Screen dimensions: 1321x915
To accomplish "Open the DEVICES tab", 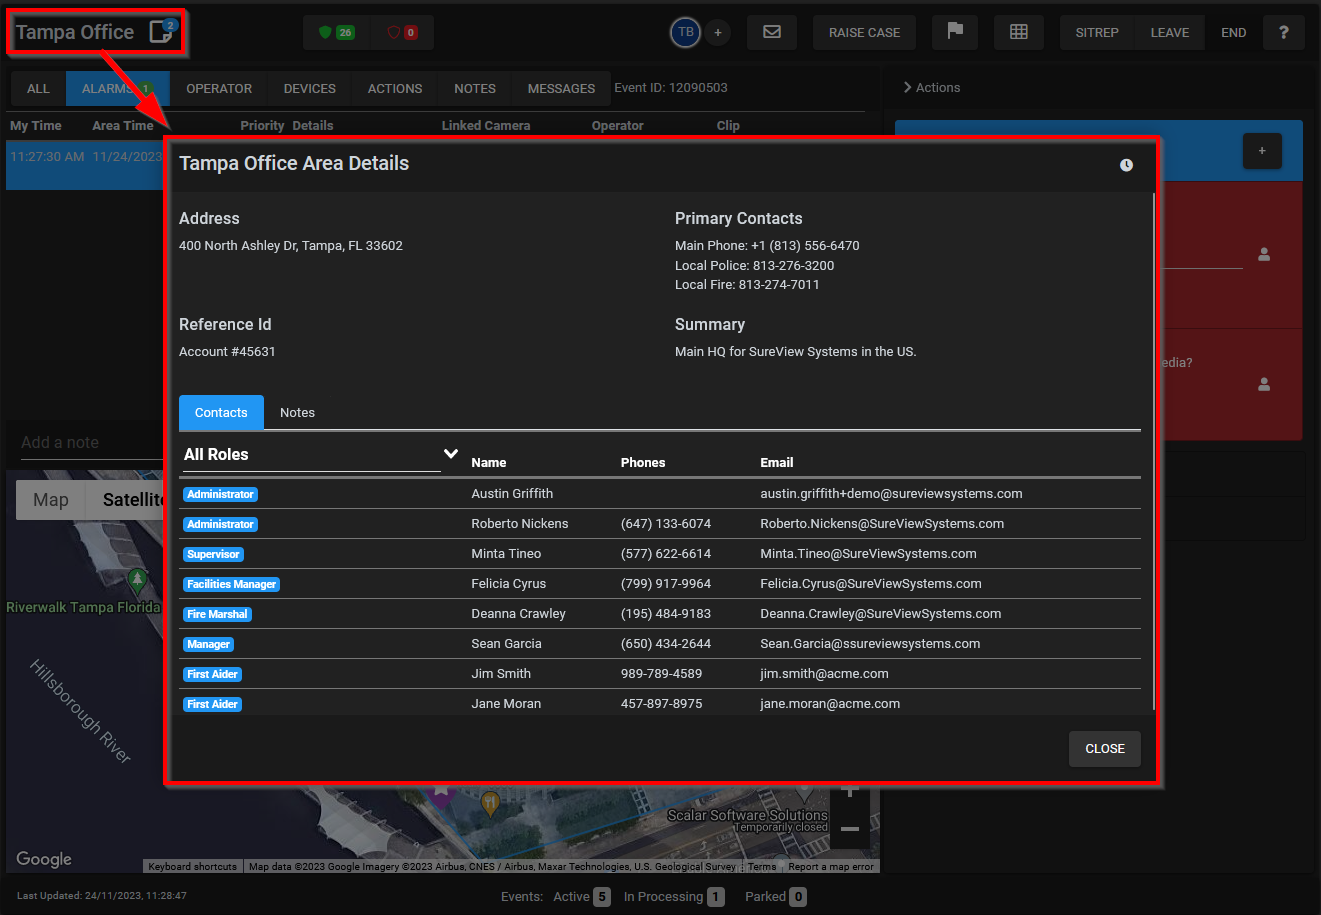I will 310,88.
